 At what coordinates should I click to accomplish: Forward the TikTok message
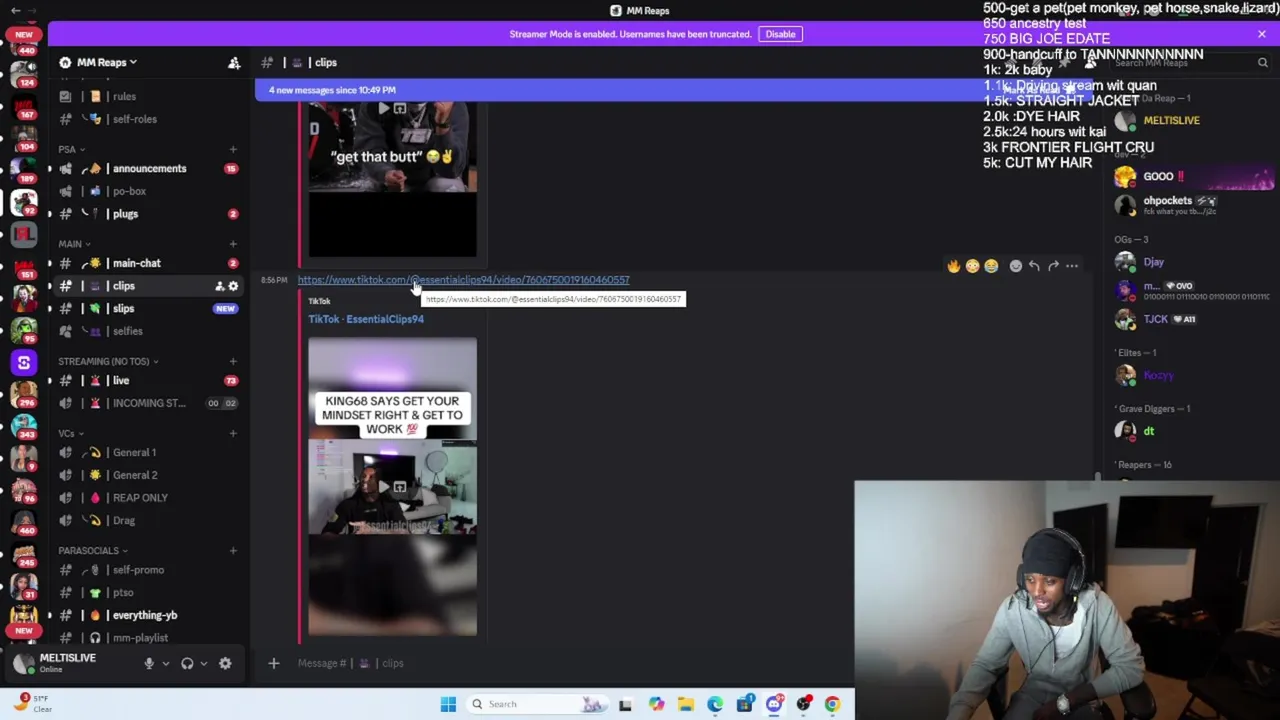pos(1053,266)
